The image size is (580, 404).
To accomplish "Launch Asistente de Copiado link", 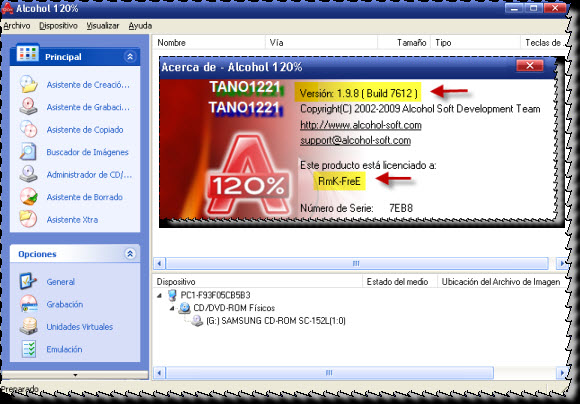I will (85, 130).
